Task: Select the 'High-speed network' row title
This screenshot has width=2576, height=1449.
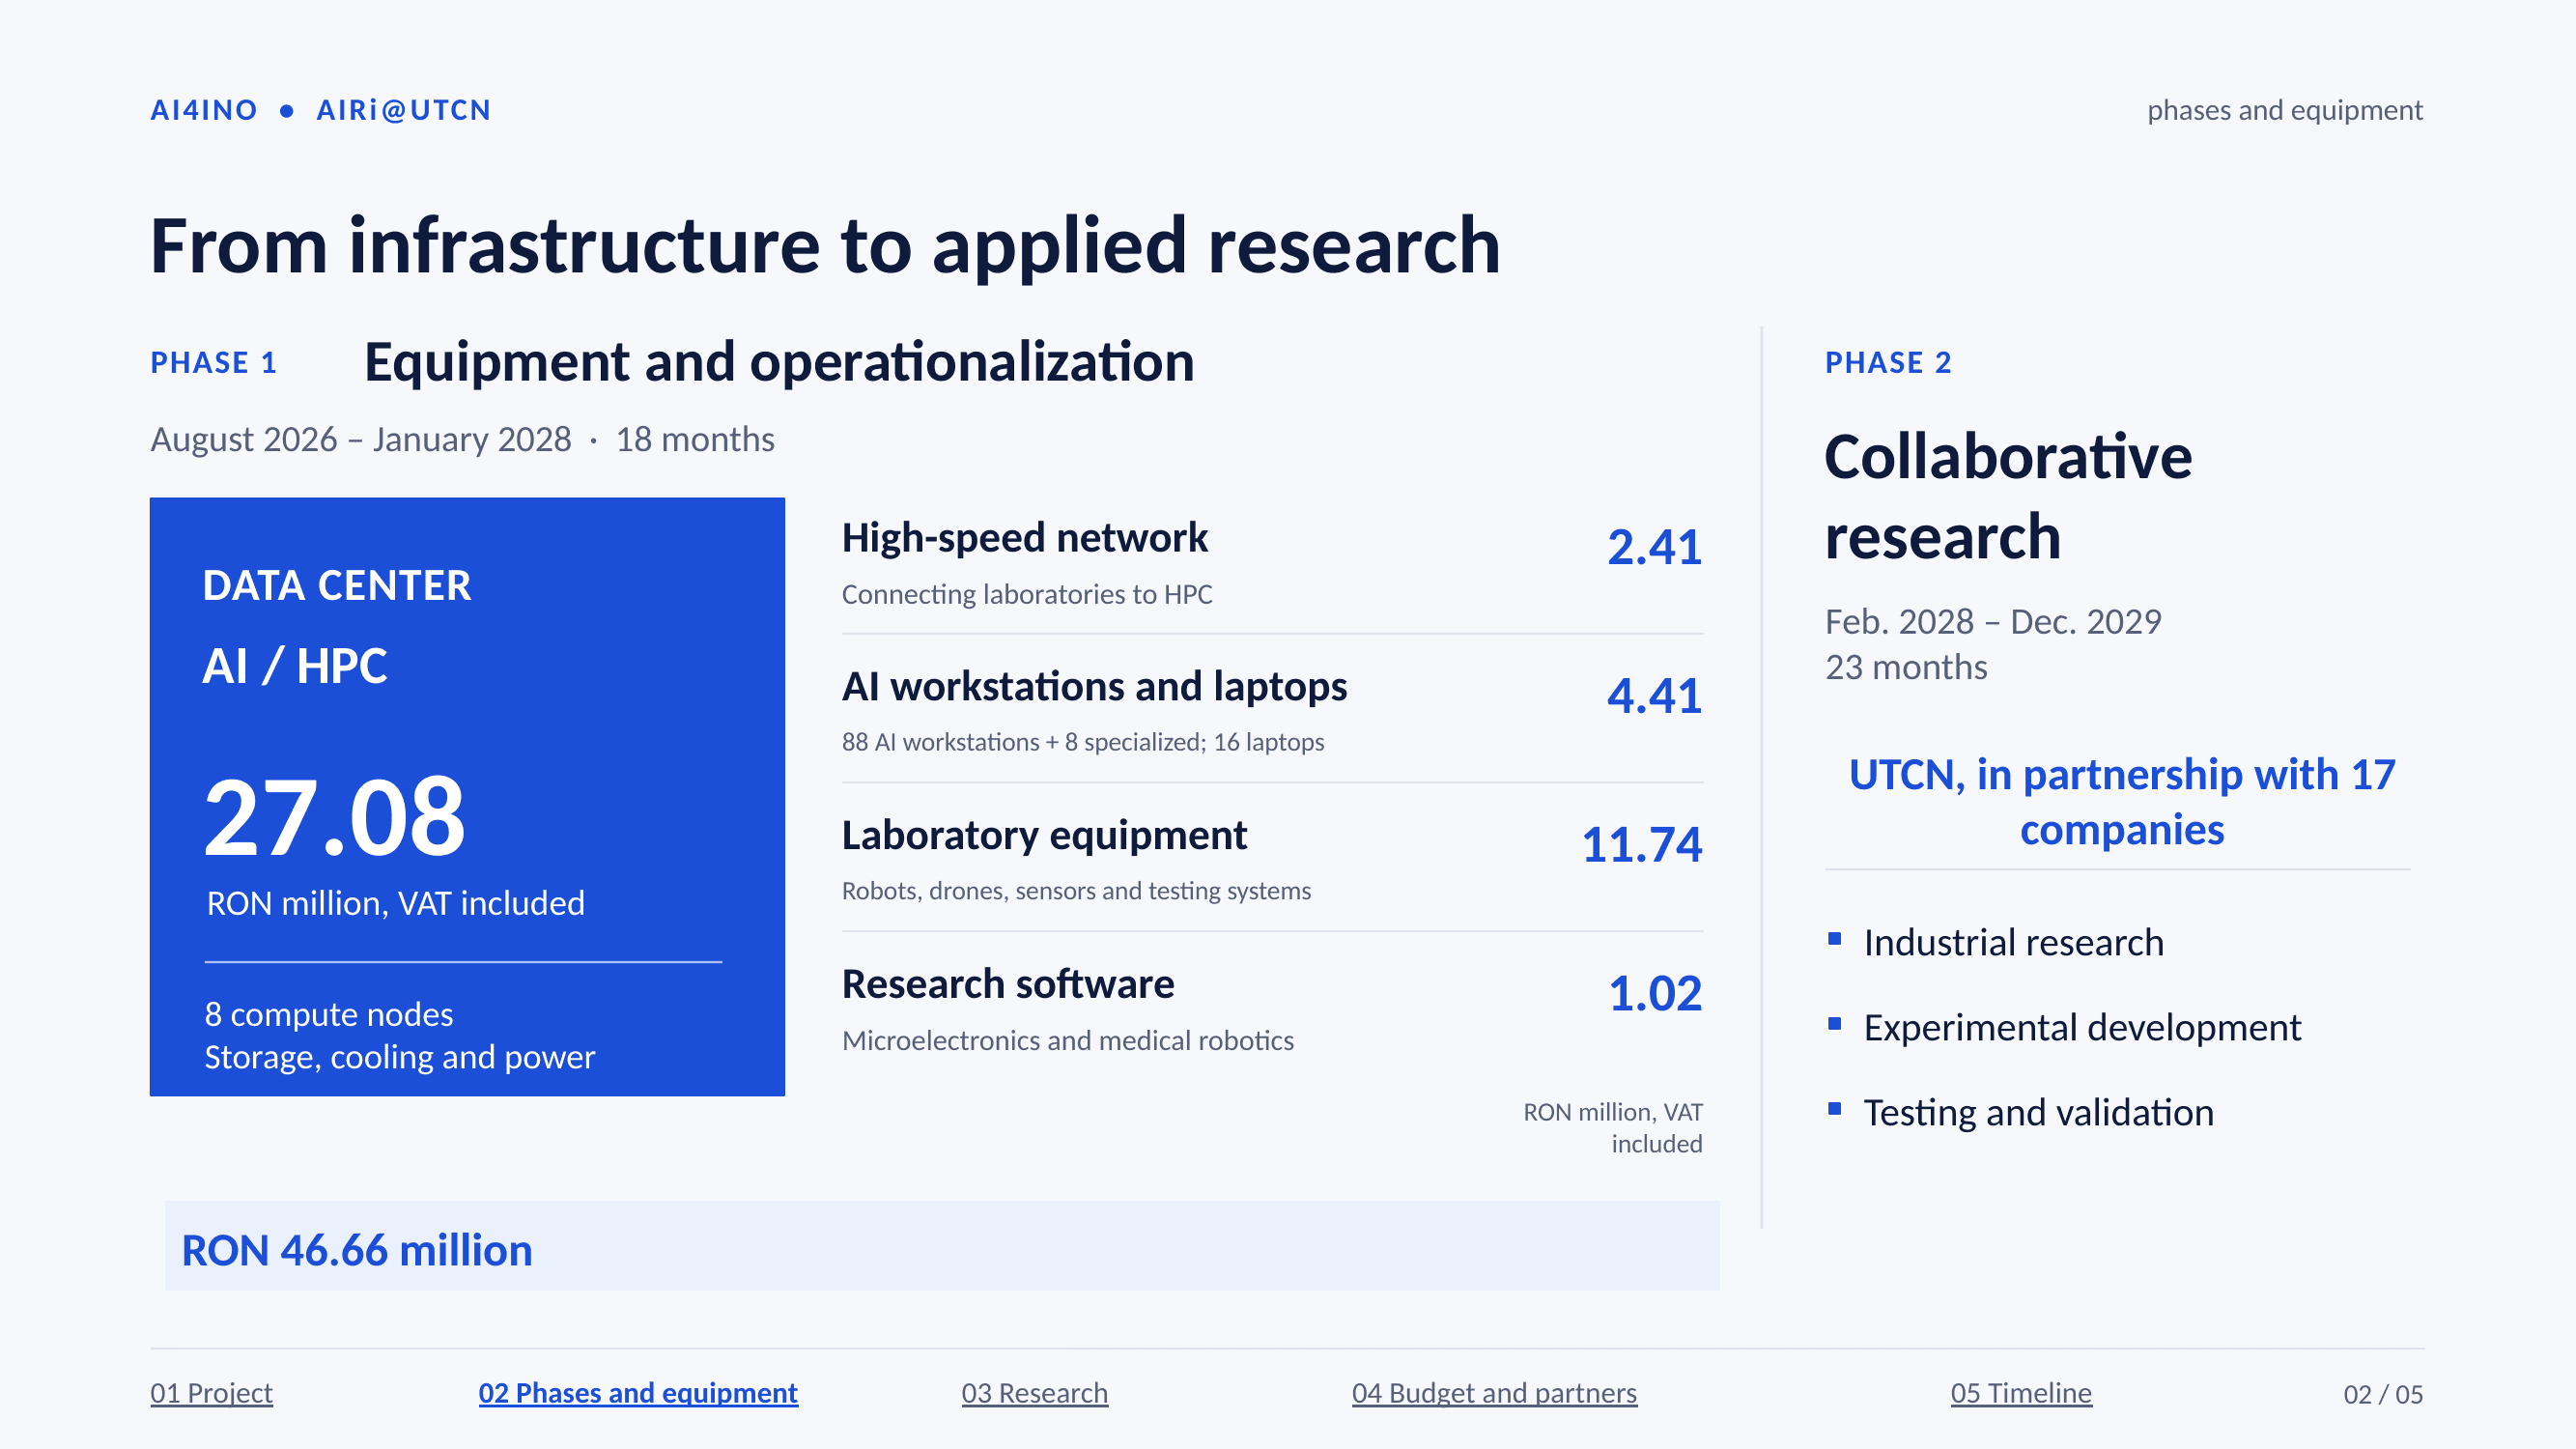Action: click(1025, 538)
